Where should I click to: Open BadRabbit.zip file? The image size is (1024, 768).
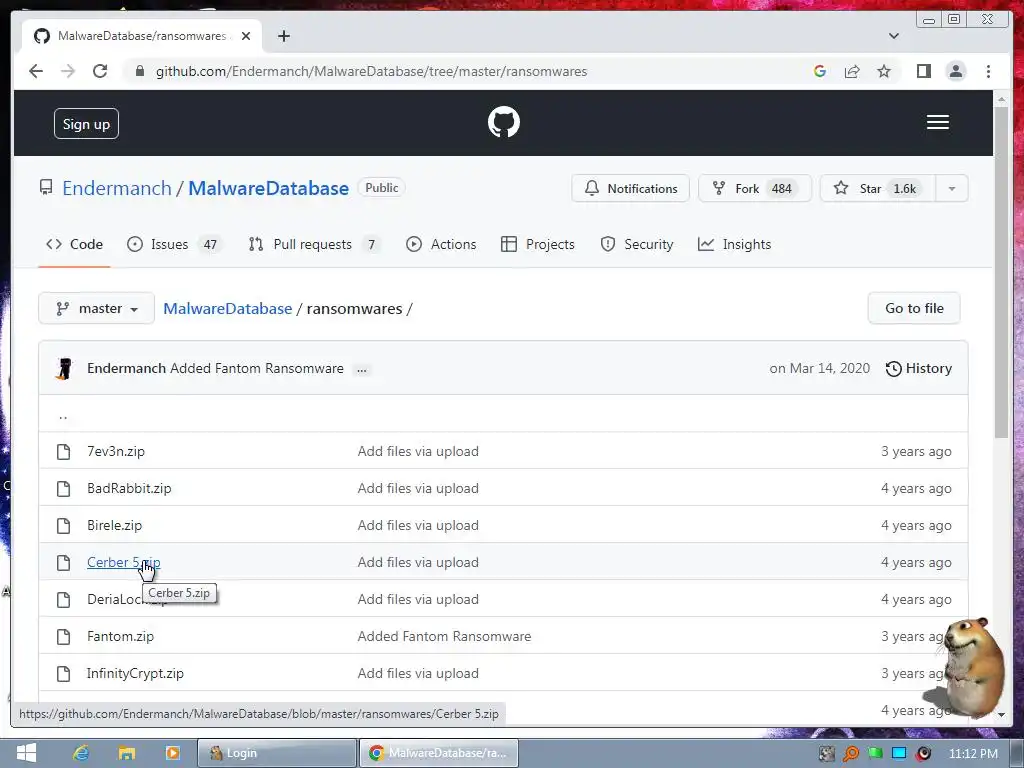tap(129, 488)
